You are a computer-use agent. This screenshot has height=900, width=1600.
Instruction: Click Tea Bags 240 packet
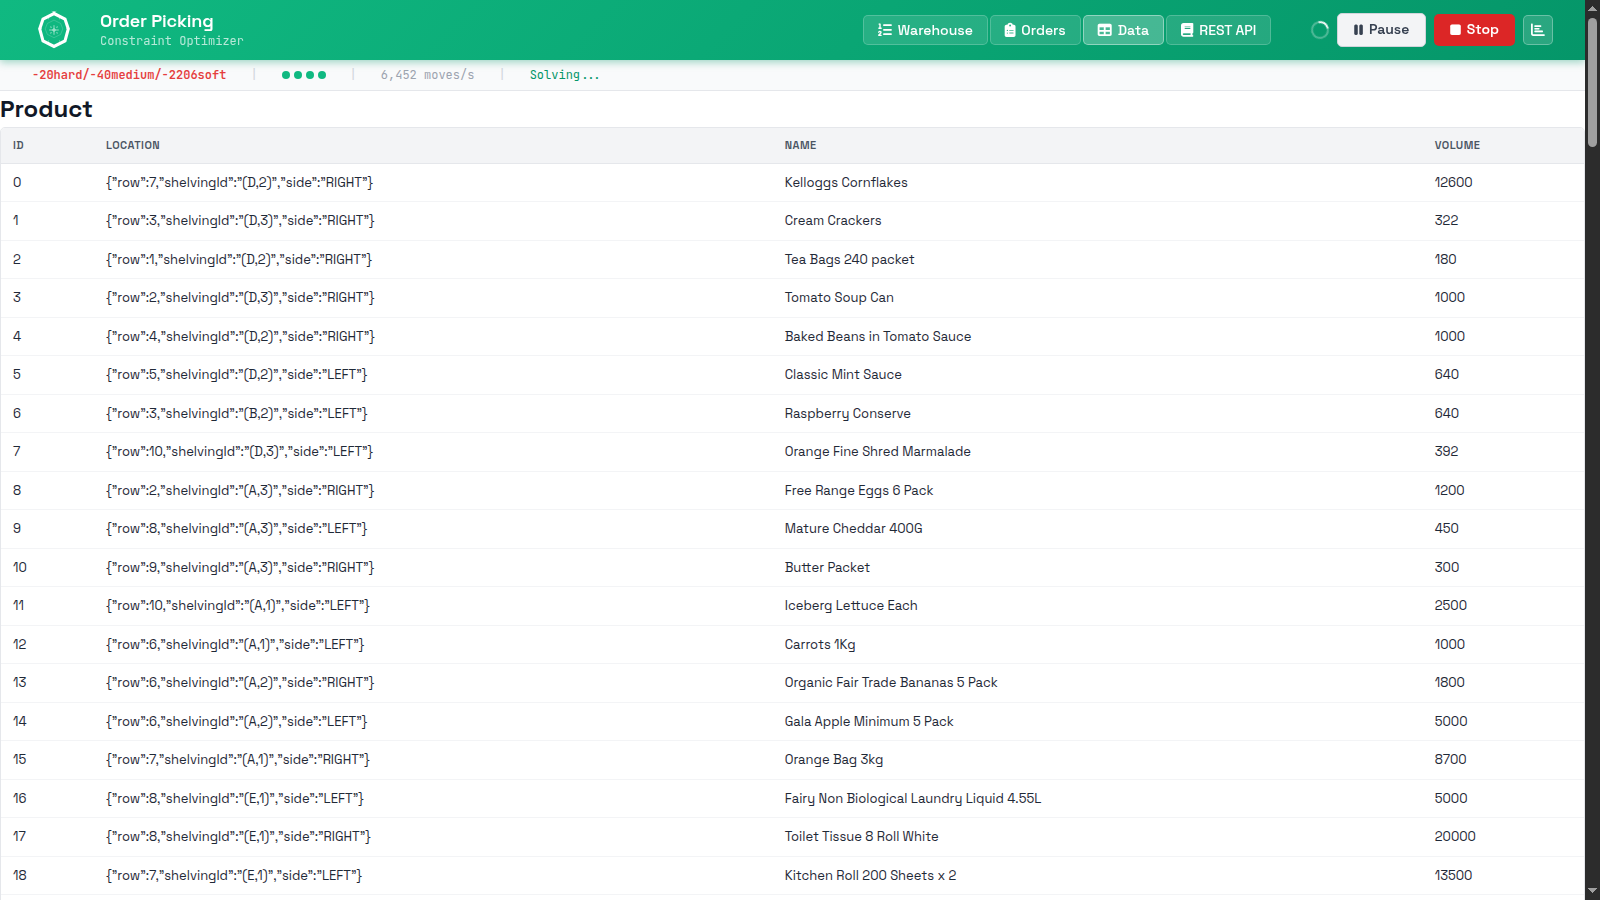849,259
